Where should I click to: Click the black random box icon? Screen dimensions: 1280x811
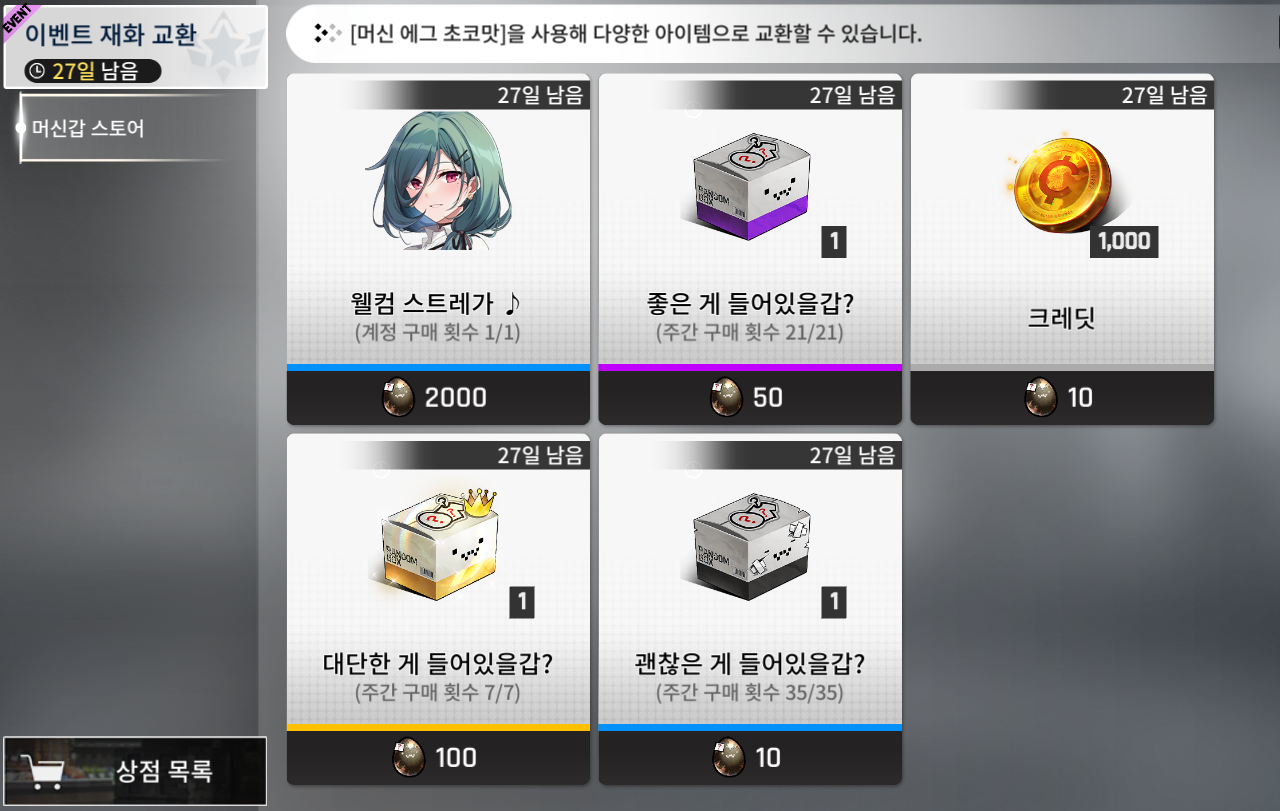click(752, 545)
